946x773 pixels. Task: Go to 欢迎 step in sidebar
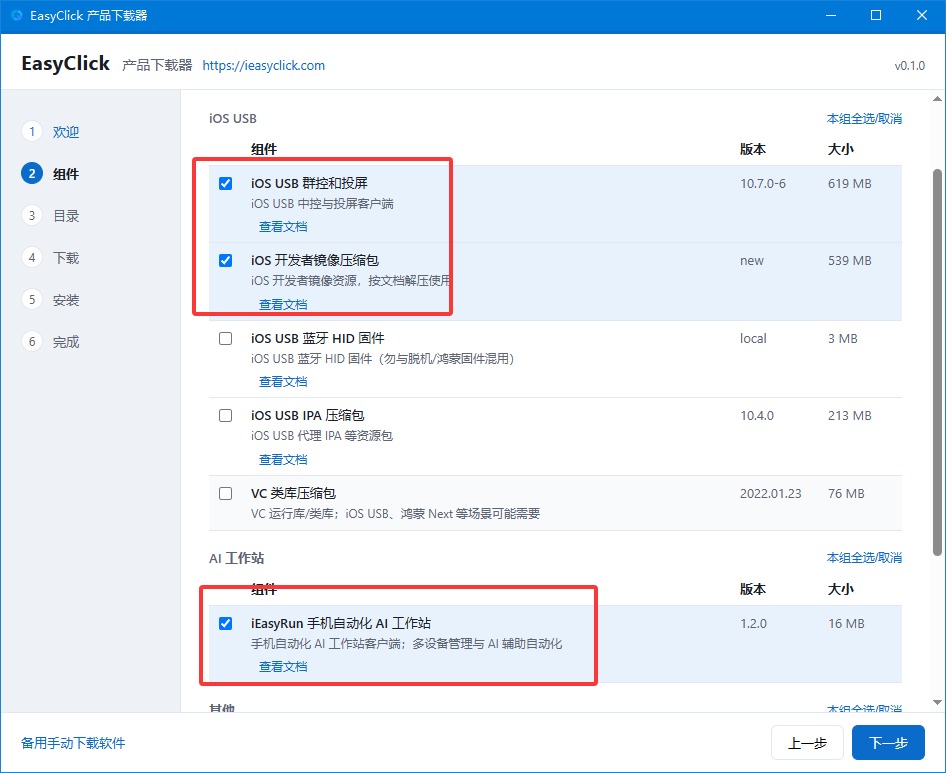pos(66,132)
